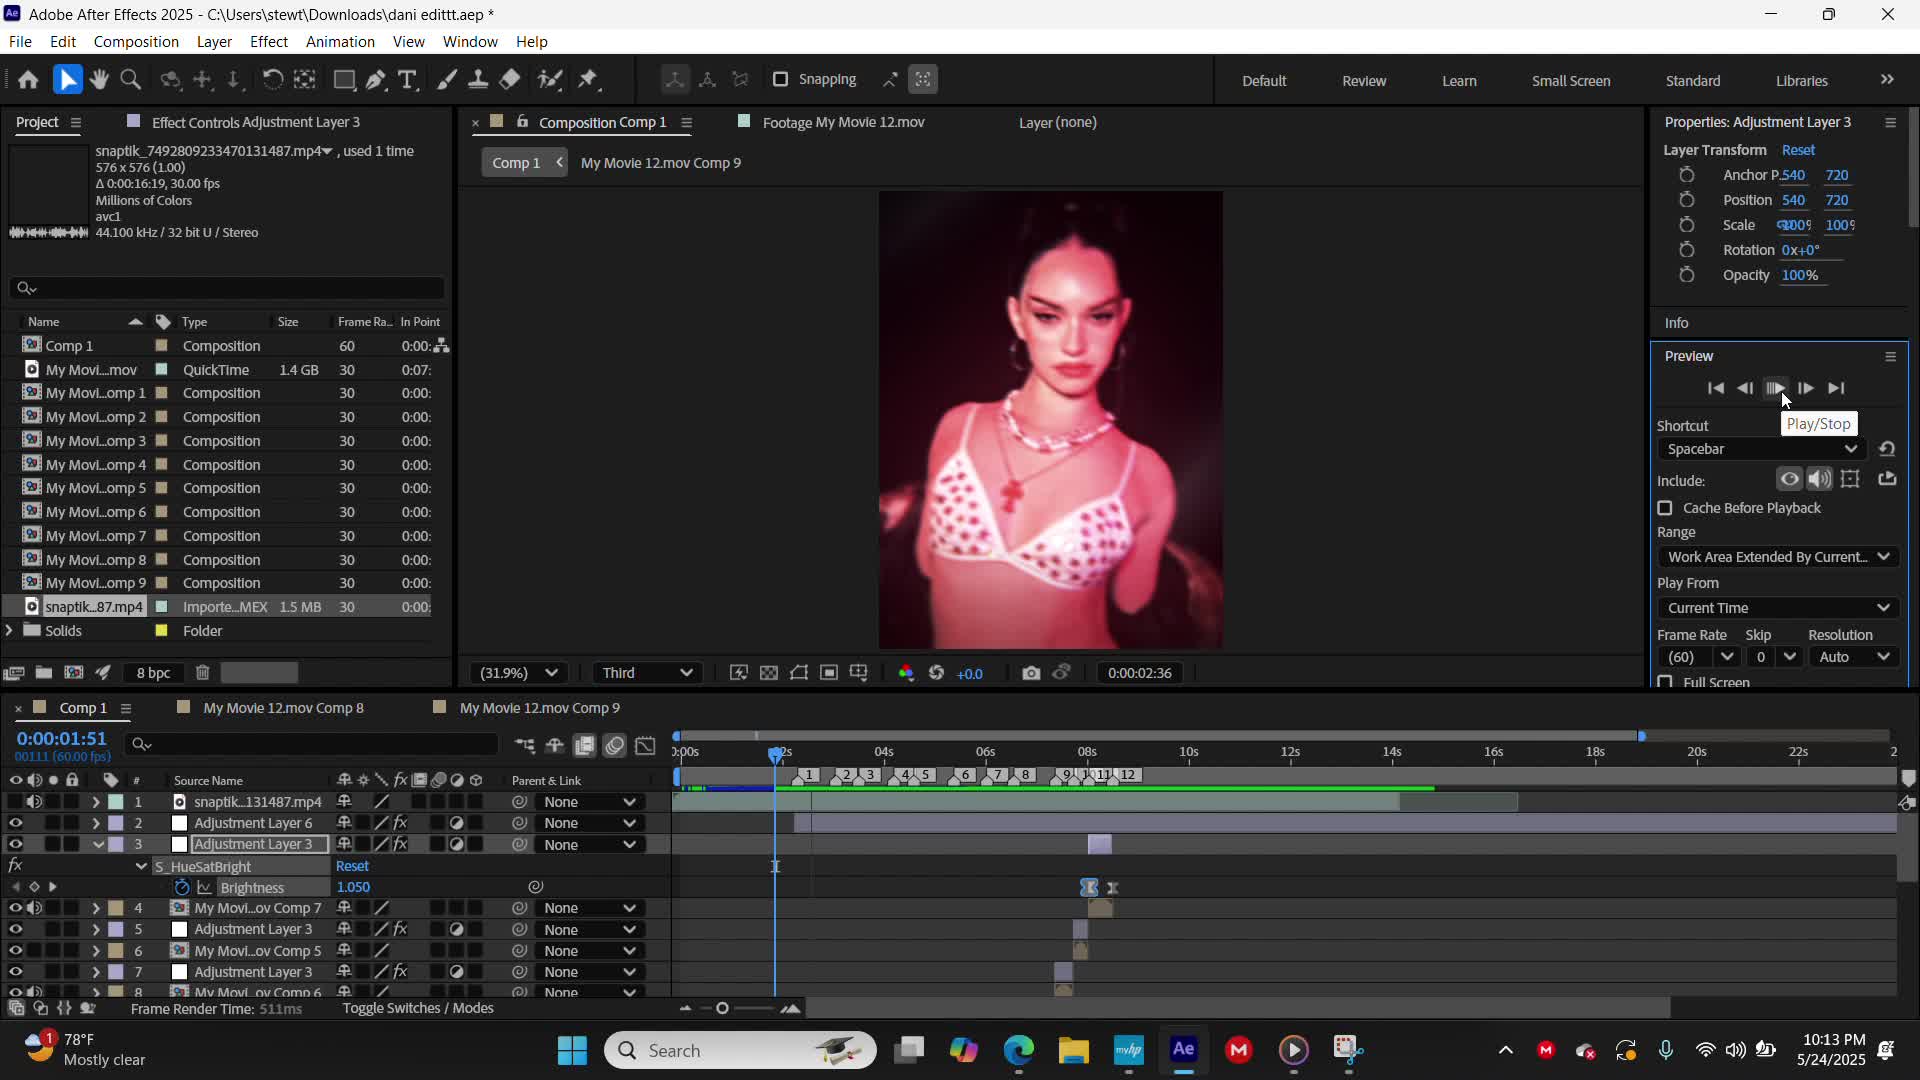
Task: Check the Cache Before Playback option
Action: click(x=1666, y=508)
